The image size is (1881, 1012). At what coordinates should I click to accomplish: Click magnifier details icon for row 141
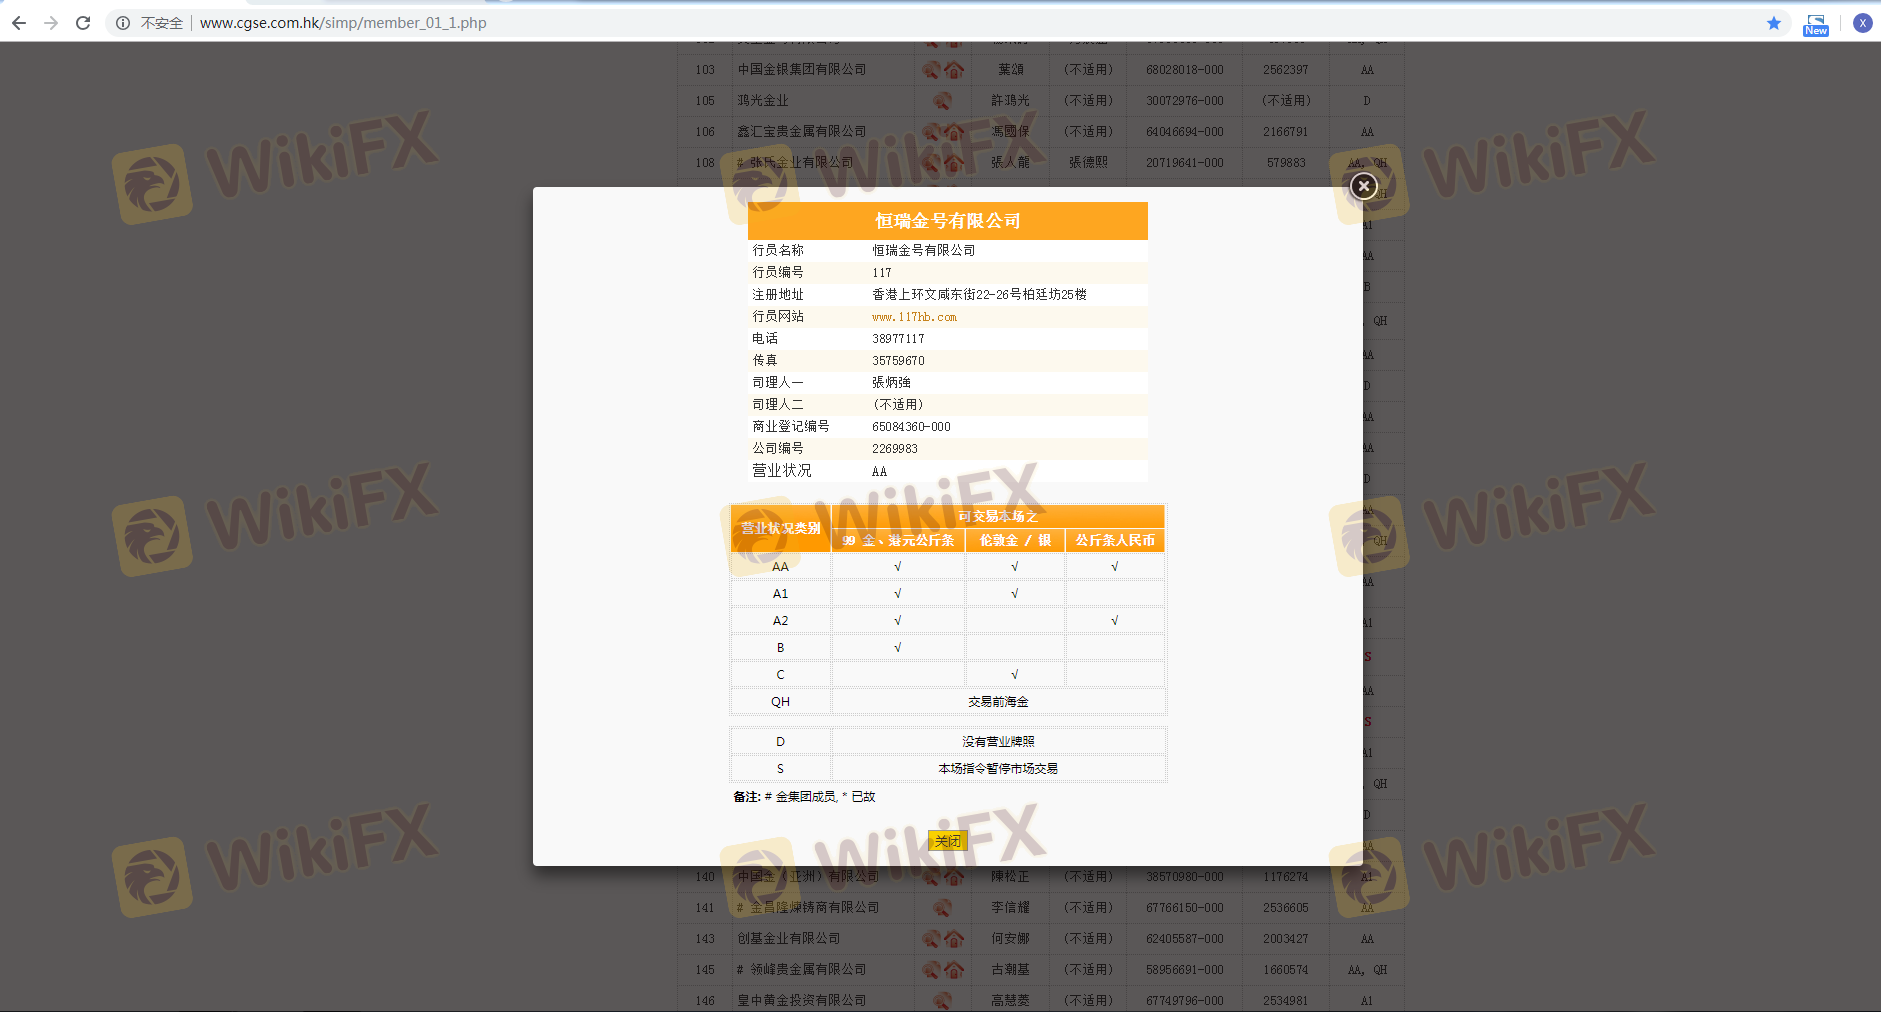(942, 908)
